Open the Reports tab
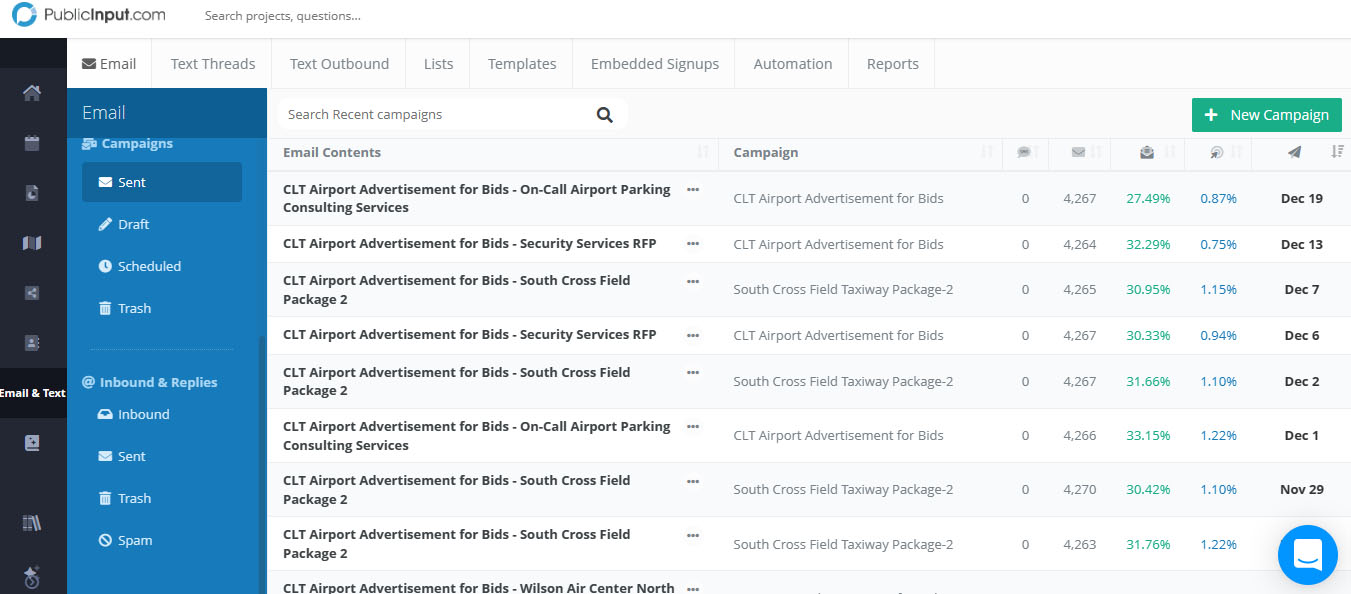This screenshot has width=1351, height=594. click(892, 64)
